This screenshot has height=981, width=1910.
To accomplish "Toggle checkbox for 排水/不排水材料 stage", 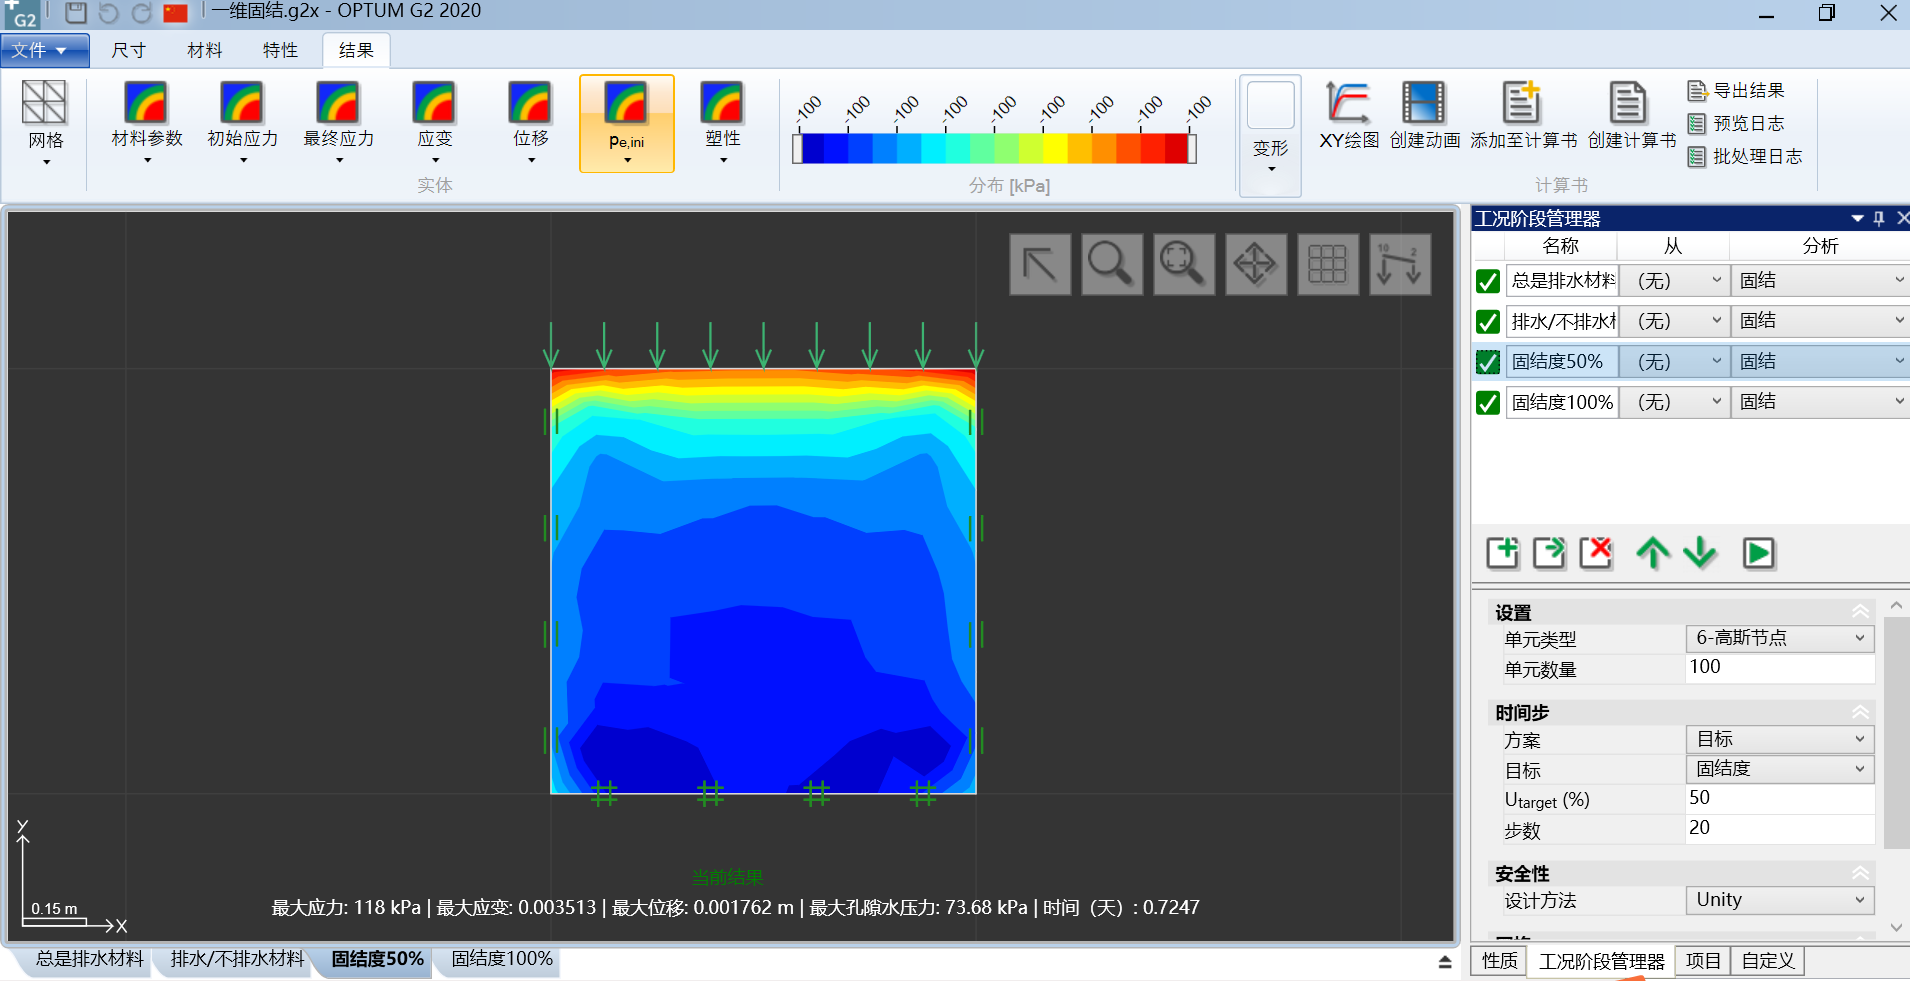I will 1488,322.
